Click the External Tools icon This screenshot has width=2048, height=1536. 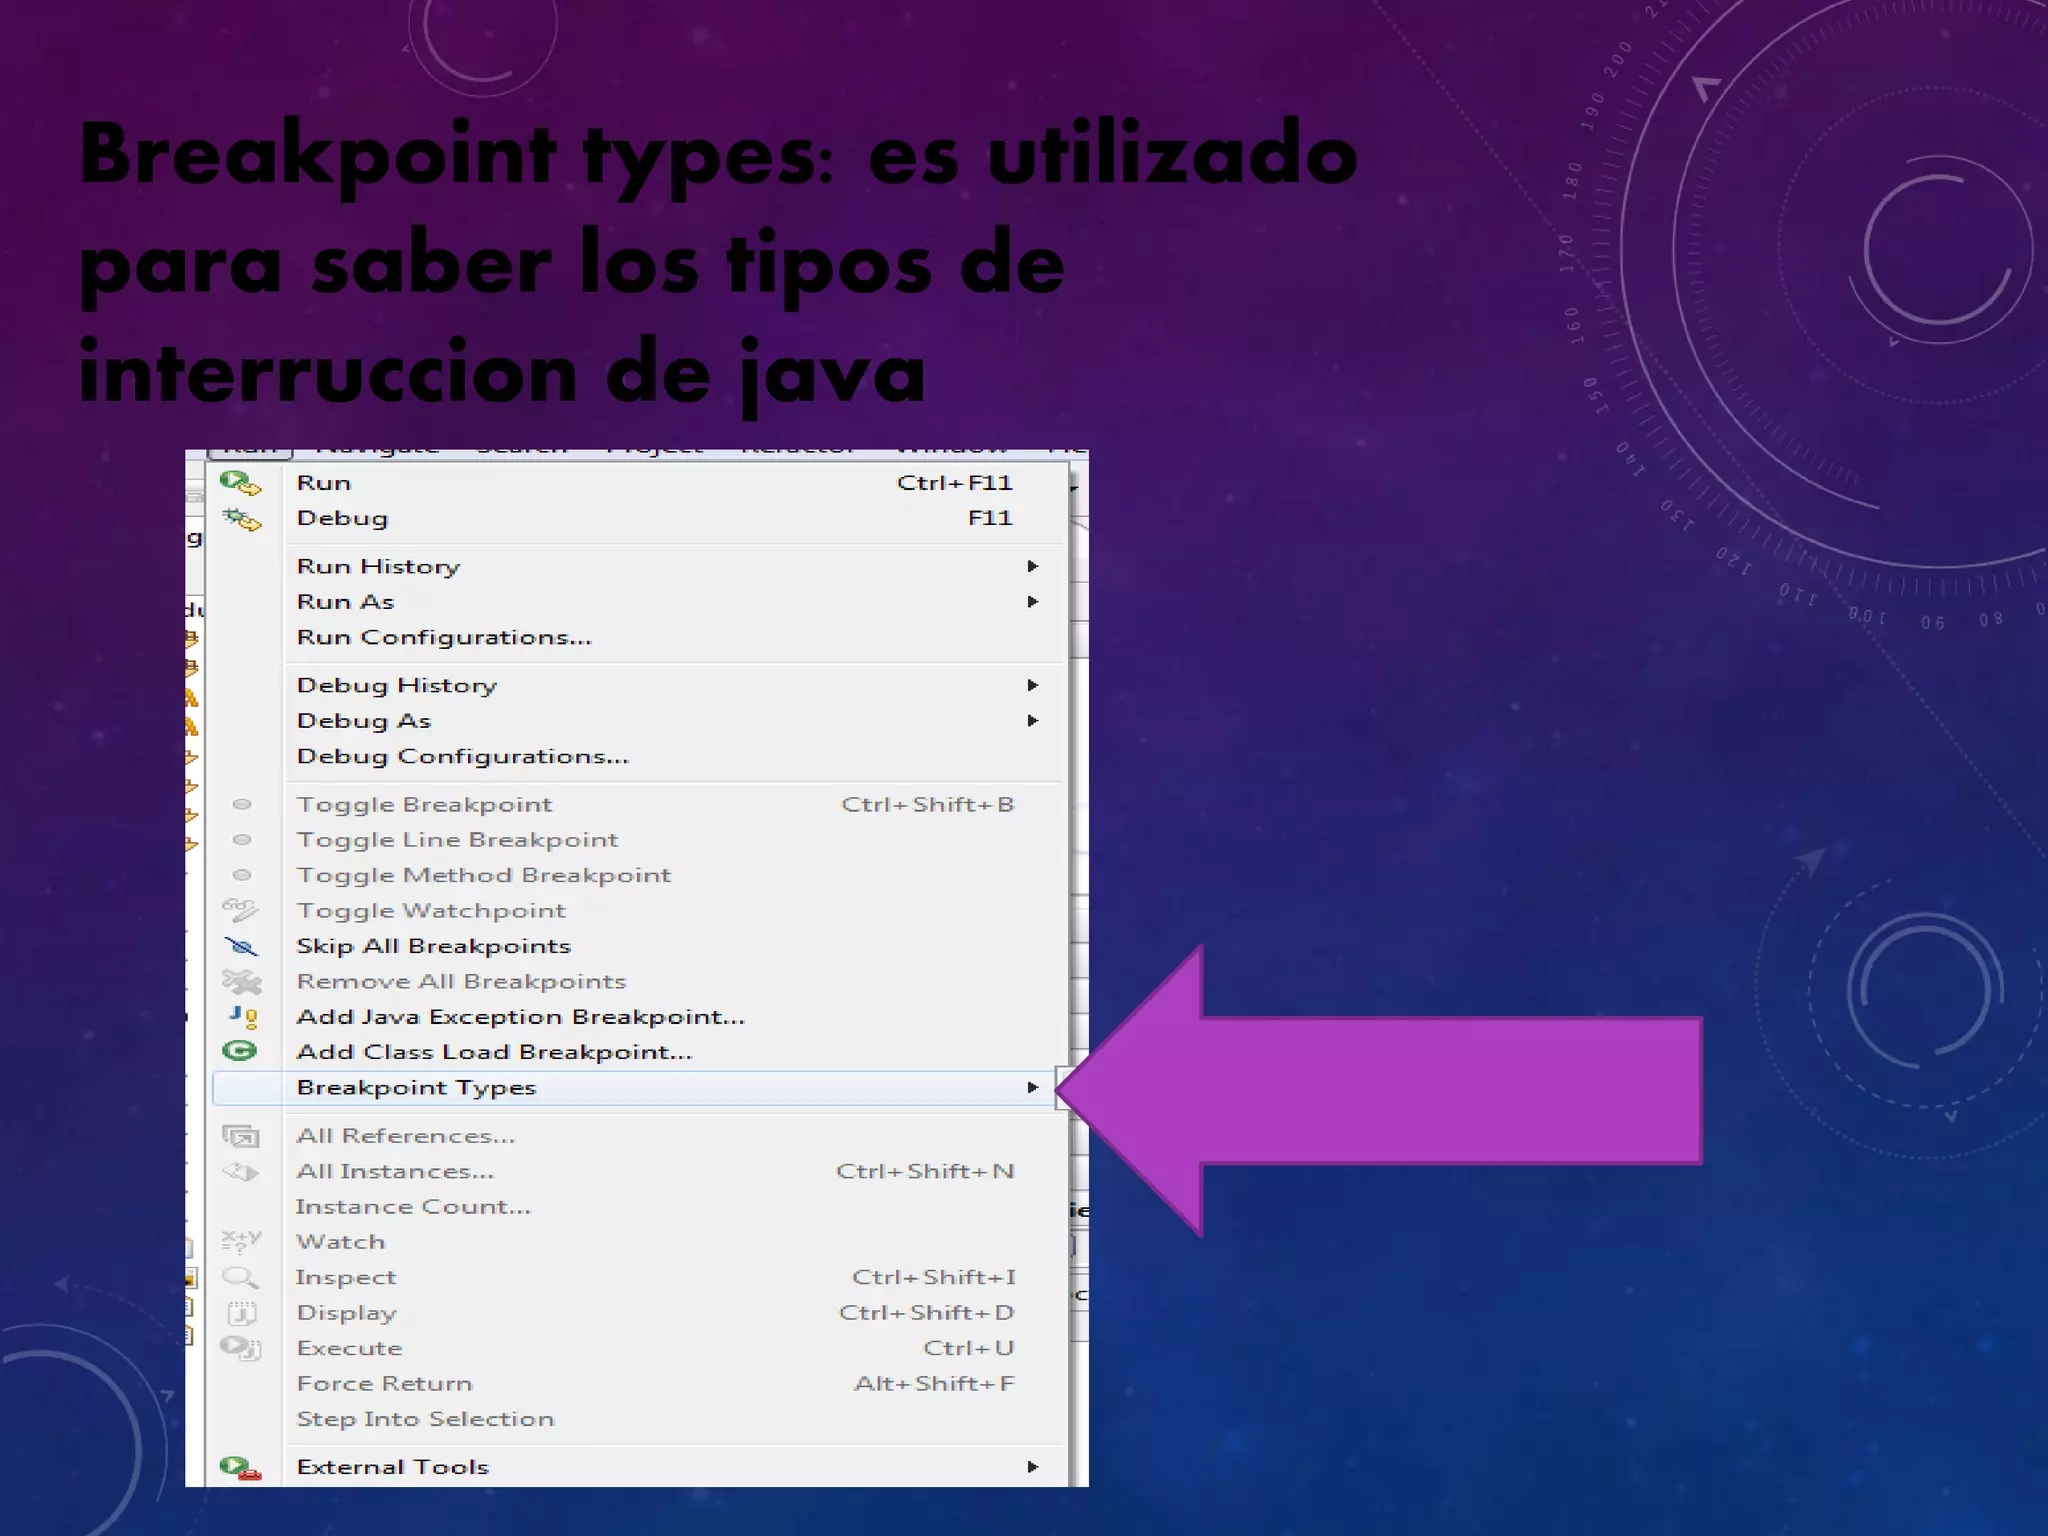(x=240, y=1468)
